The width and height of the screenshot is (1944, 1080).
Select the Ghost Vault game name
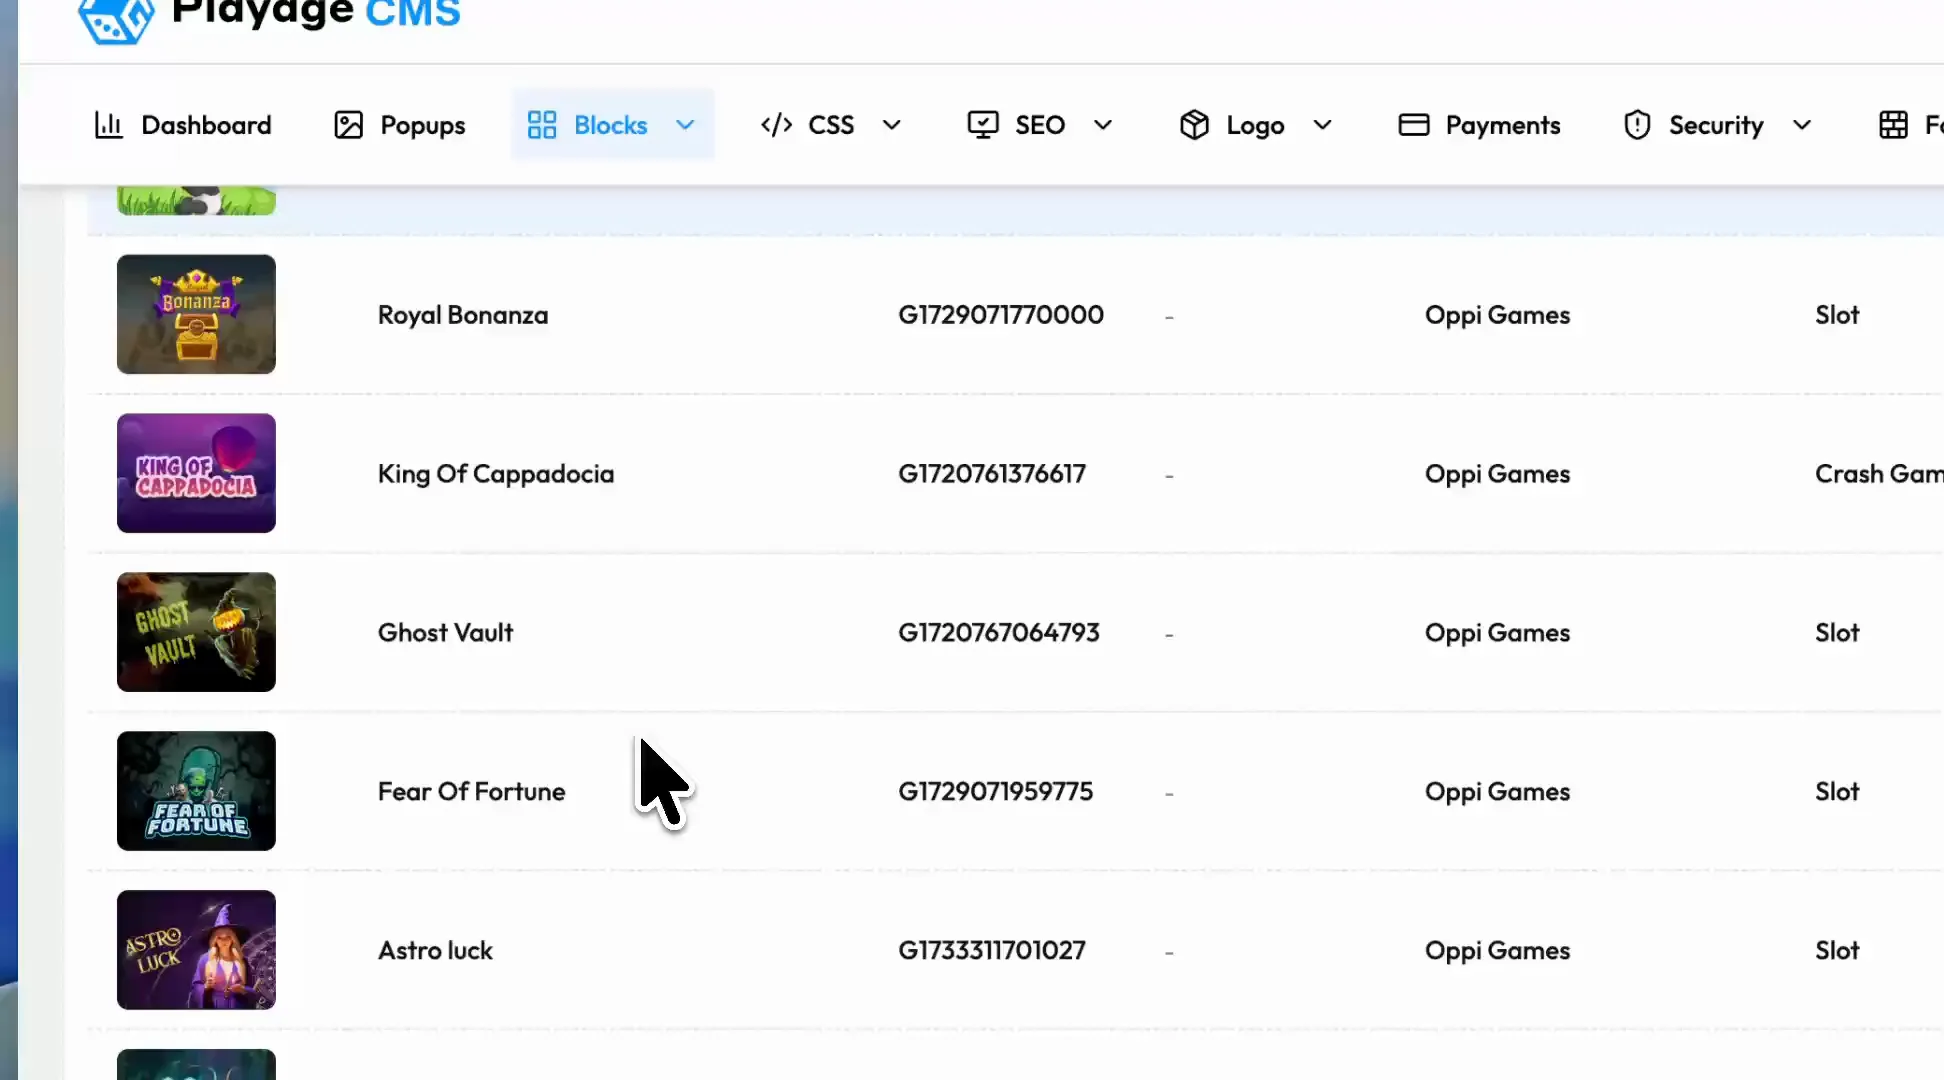point(445,633)
